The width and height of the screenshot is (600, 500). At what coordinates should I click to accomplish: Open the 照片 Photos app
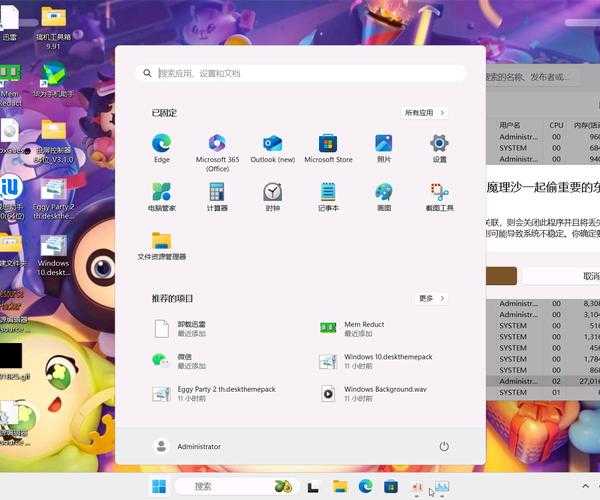[x=384, y=149]
